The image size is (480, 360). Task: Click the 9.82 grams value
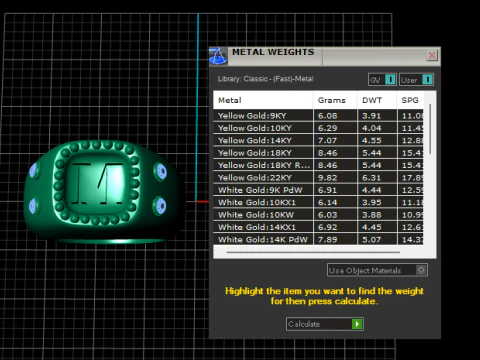tap(328, 178)
